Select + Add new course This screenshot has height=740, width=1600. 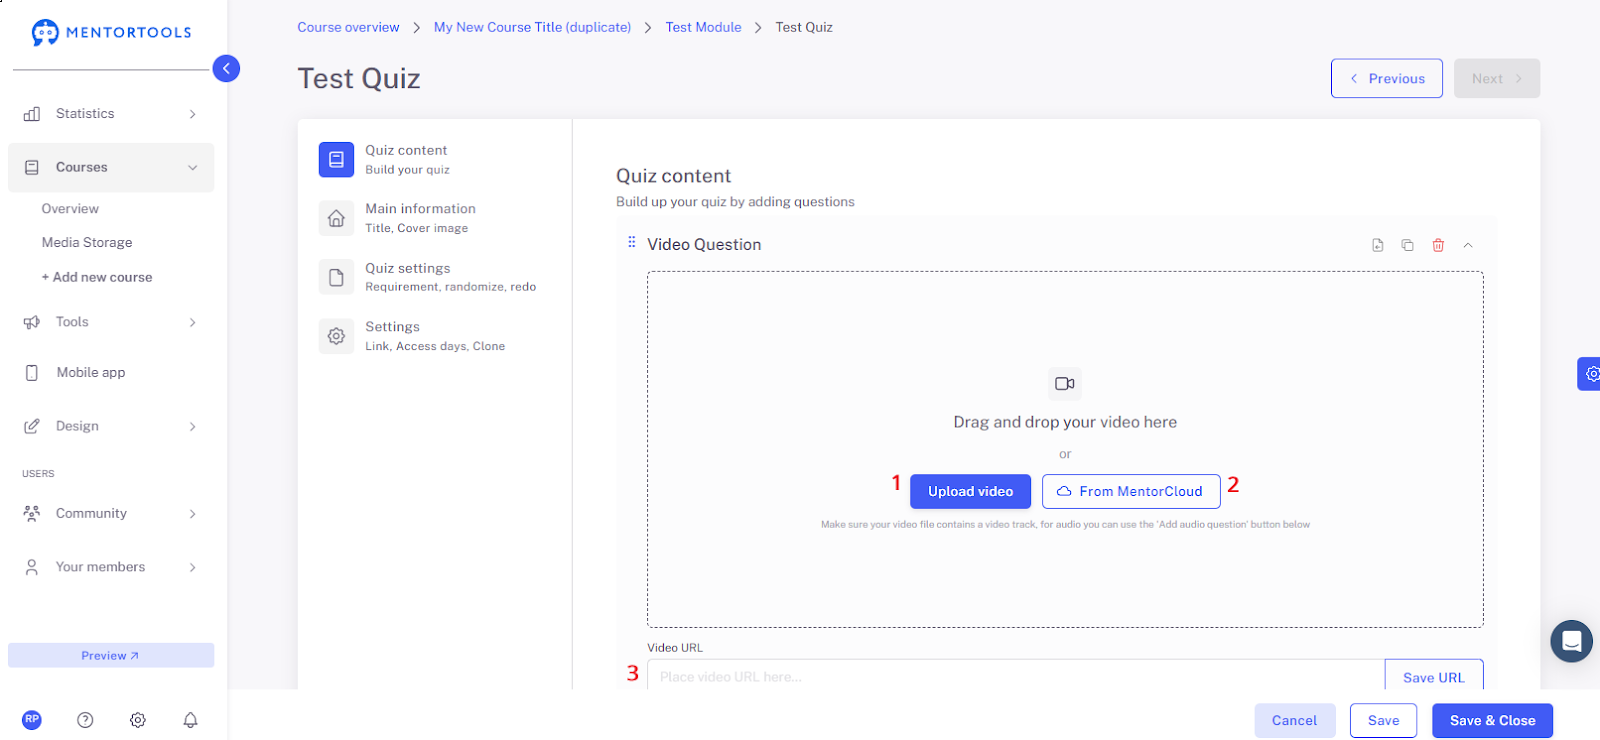[x=97, y=277]
